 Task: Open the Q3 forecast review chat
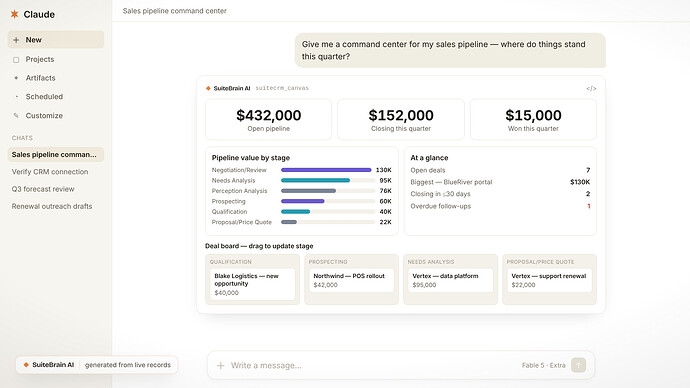pyautogui.click(x=56, y=189)
